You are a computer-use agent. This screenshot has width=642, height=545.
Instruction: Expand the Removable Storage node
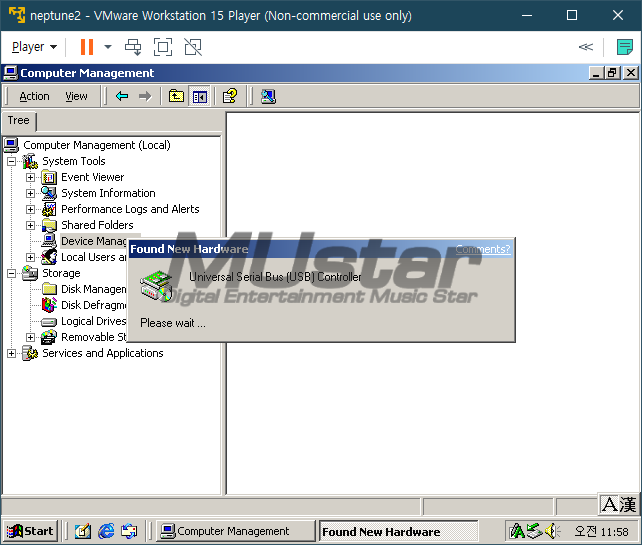point(30,337)
